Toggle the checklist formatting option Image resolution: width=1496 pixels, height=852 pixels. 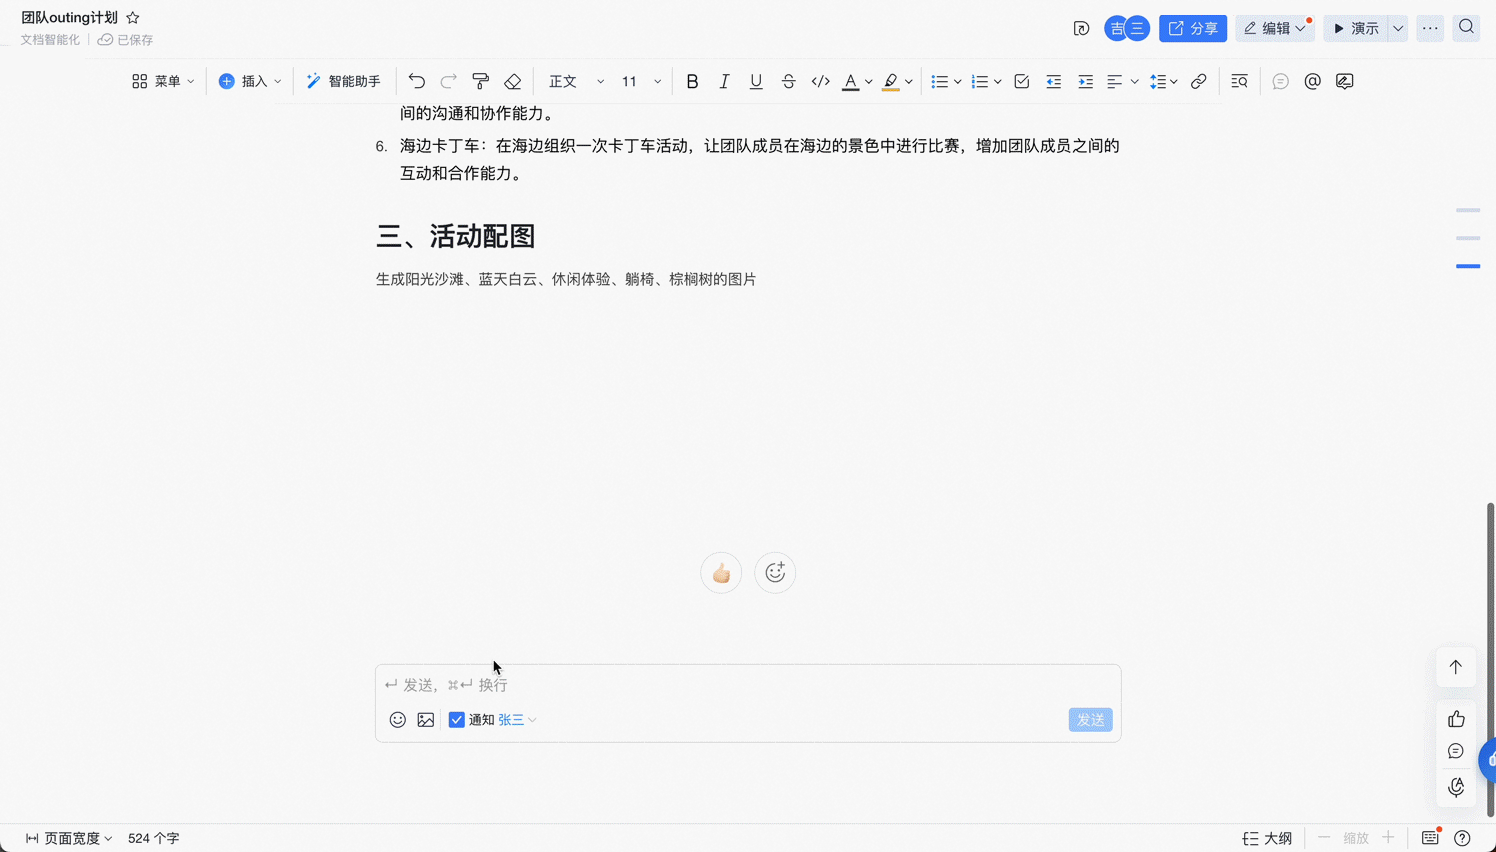(x=1021, y=81)
